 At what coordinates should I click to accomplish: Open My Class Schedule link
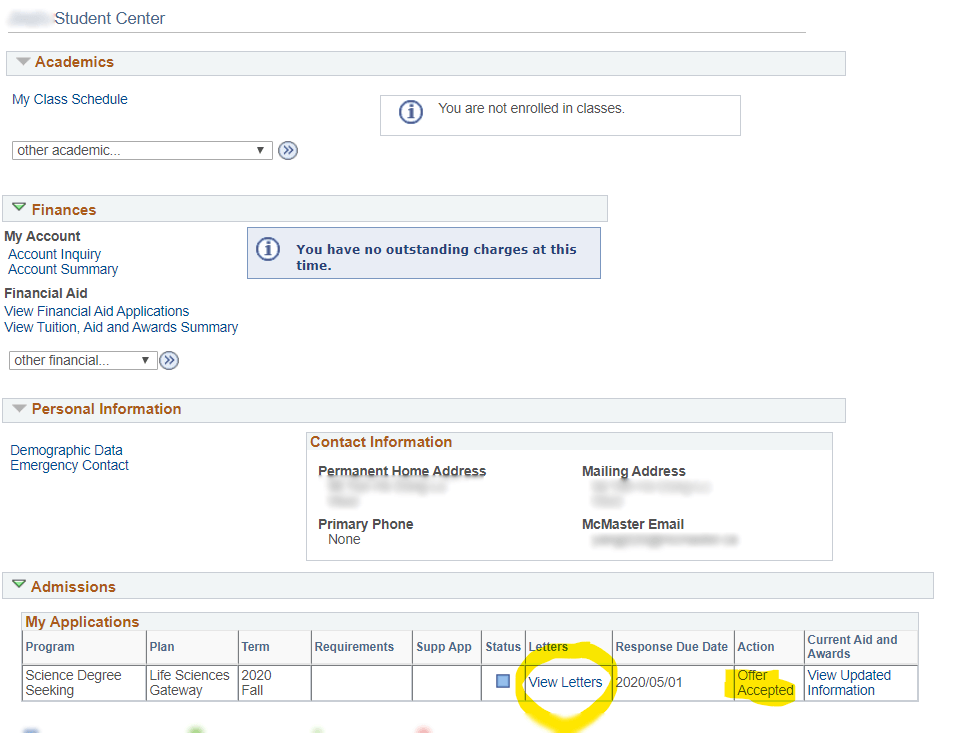[70, 99]
